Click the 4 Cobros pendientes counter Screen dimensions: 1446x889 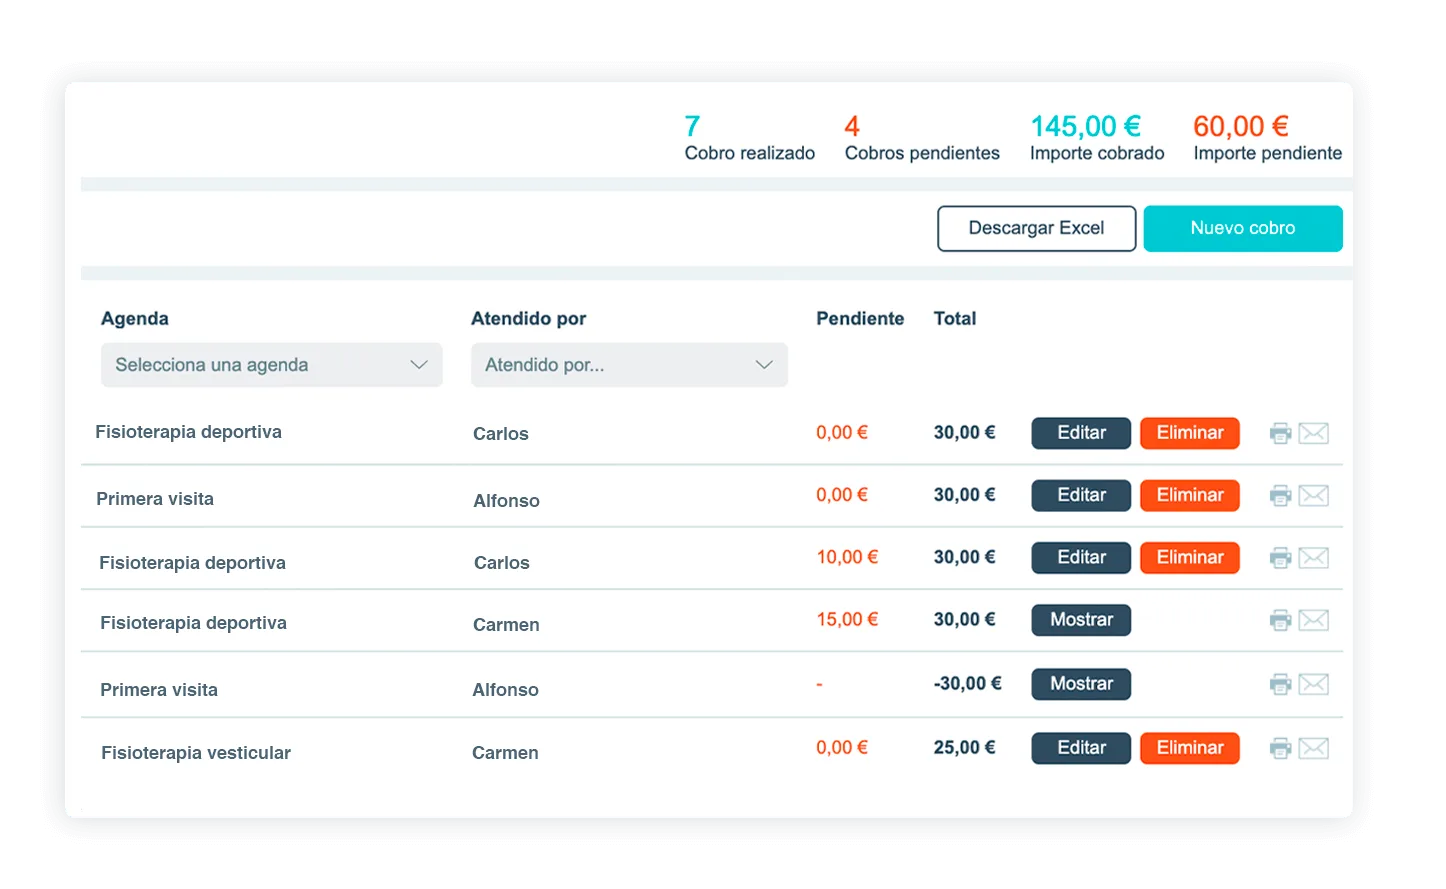pos(922,138)
